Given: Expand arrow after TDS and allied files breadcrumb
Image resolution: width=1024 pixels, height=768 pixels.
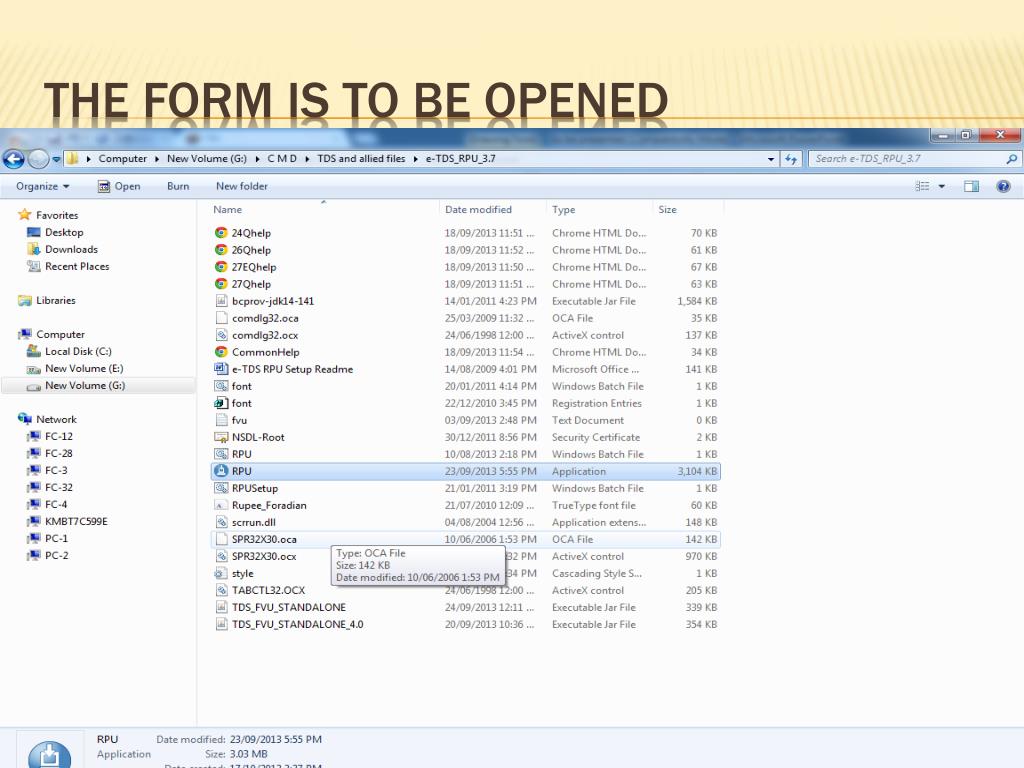Looking at the screenshot, I should point(415,159).
